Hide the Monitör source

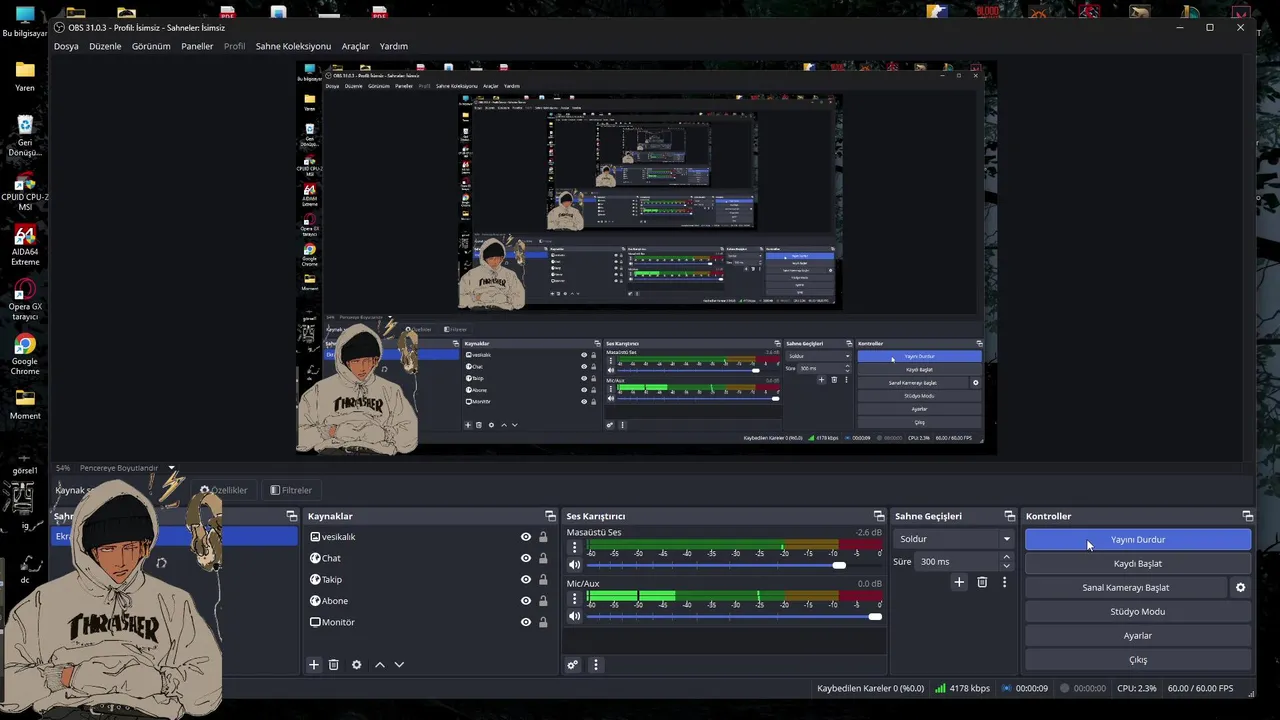point(526,622)
